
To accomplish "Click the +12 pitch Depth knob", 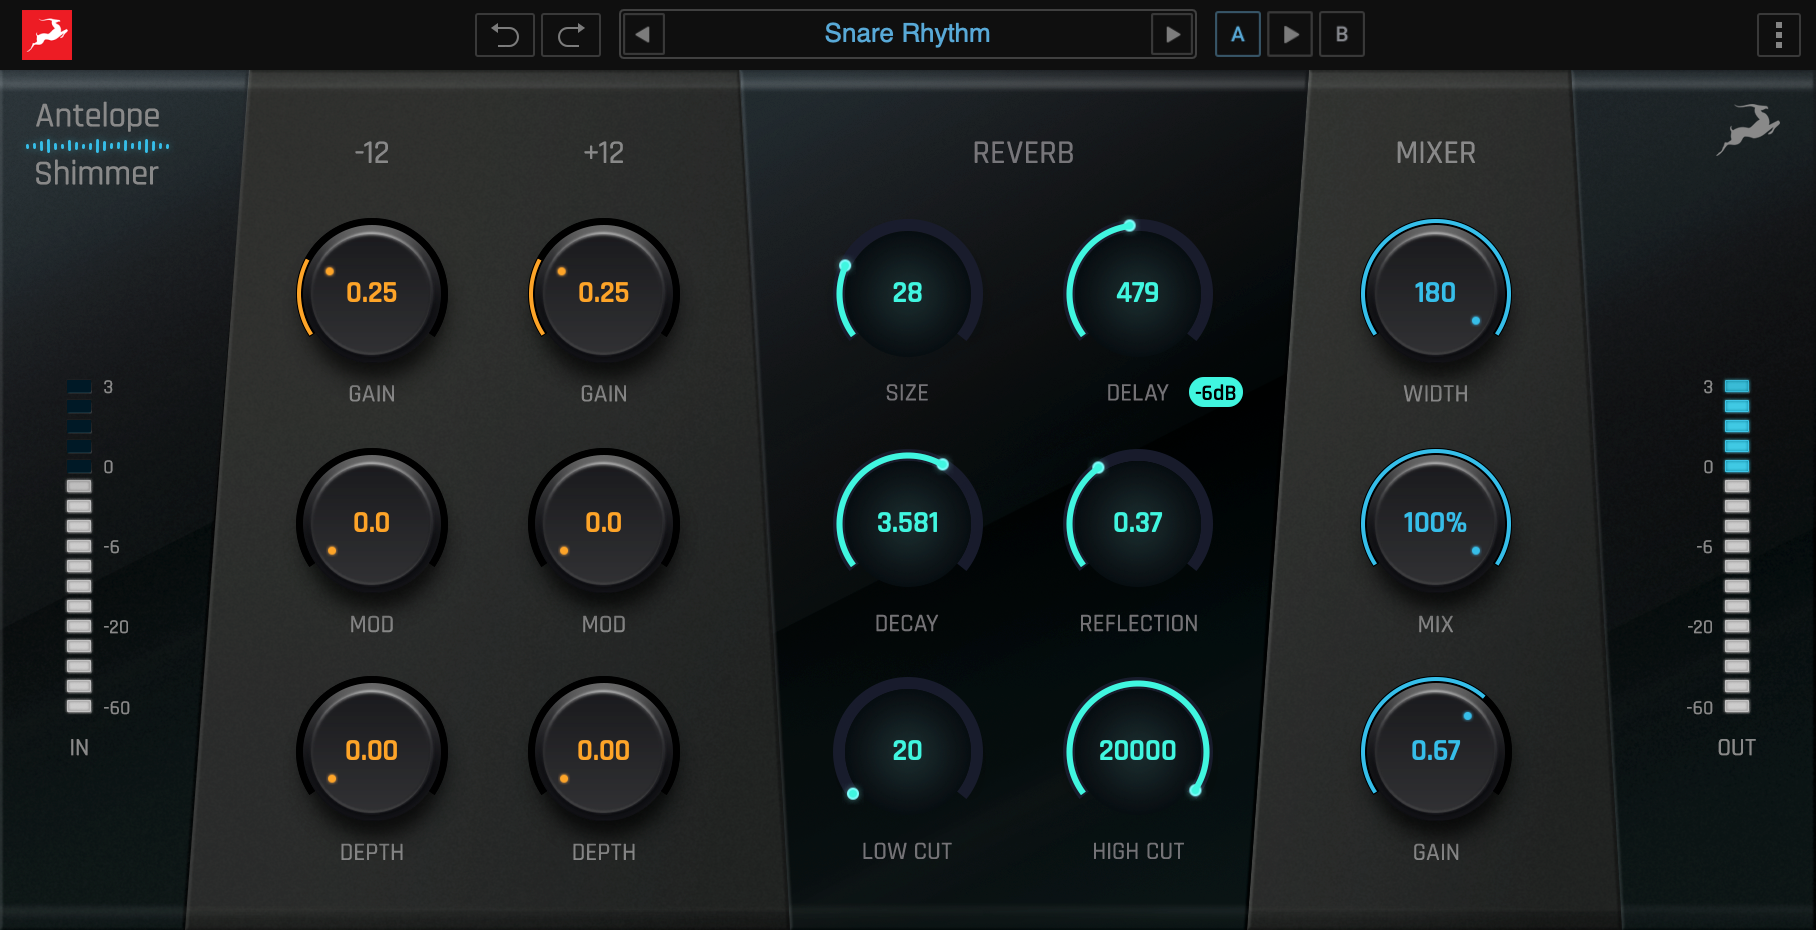I will 603,751.
